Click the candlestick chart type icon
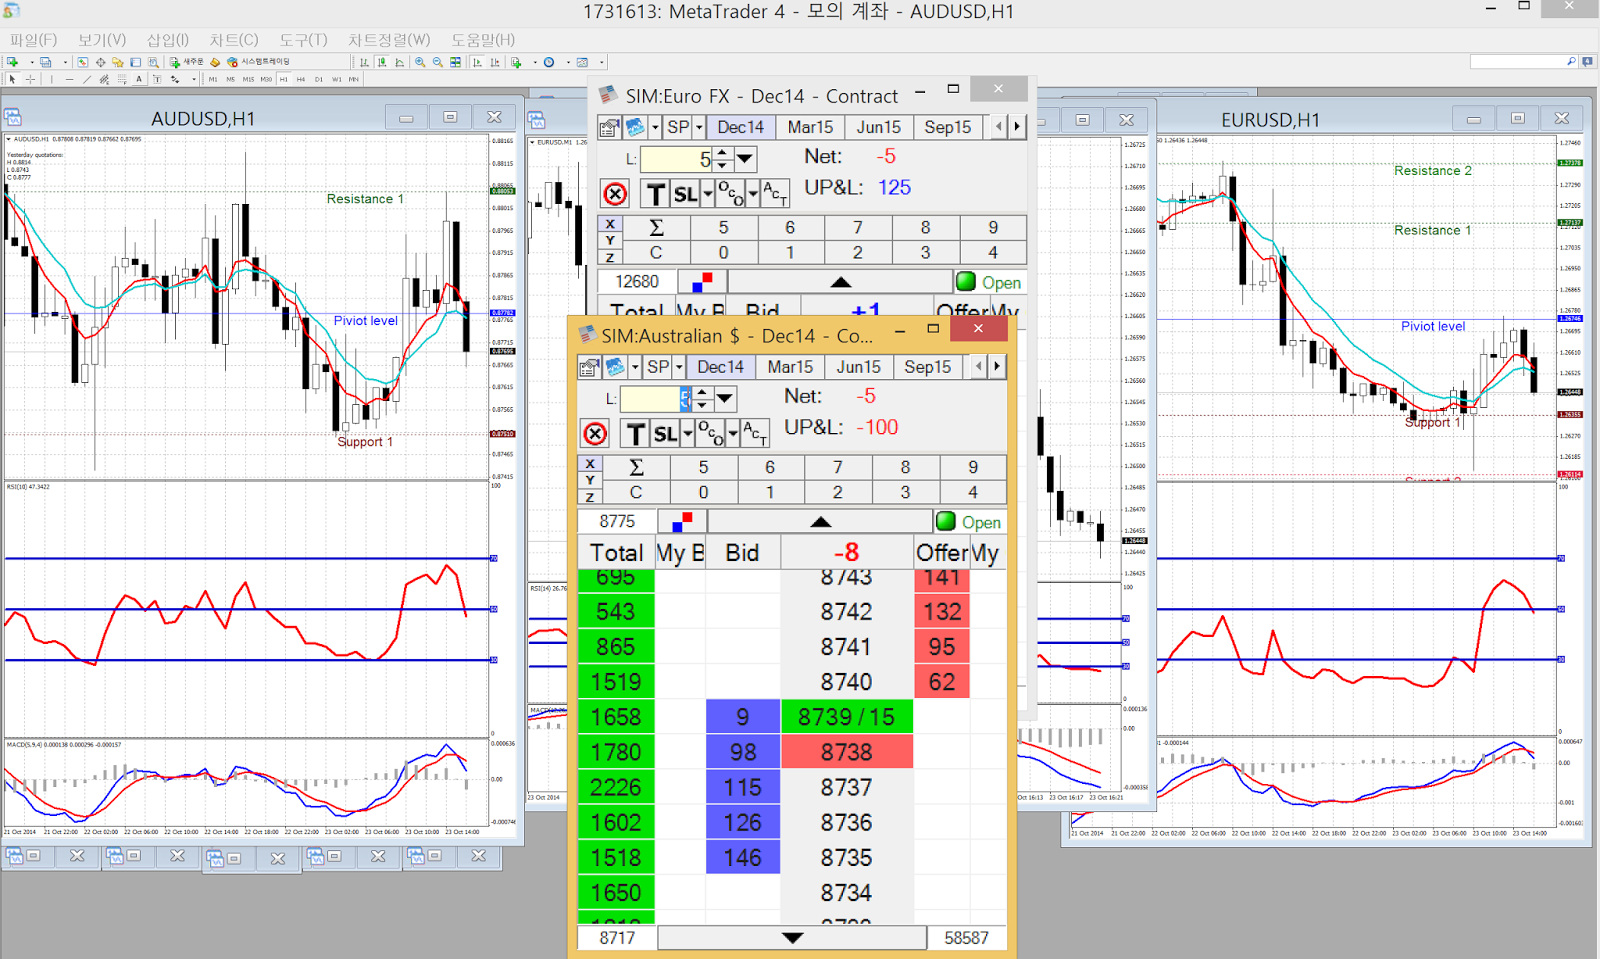 [382, 62]
